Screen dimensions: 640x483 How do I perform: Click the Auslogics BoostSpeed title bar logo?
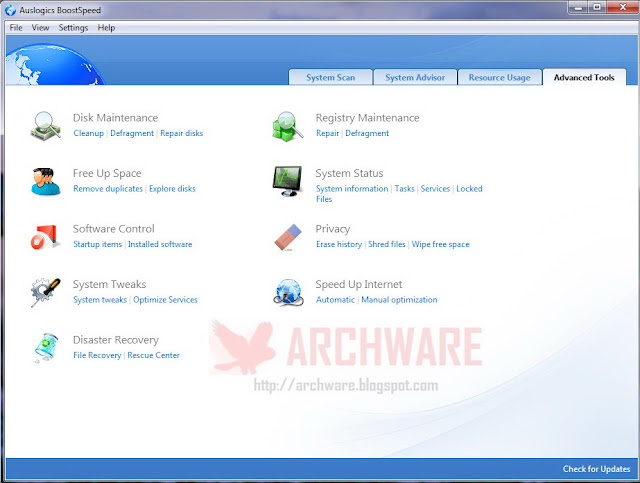coord(10,10)
